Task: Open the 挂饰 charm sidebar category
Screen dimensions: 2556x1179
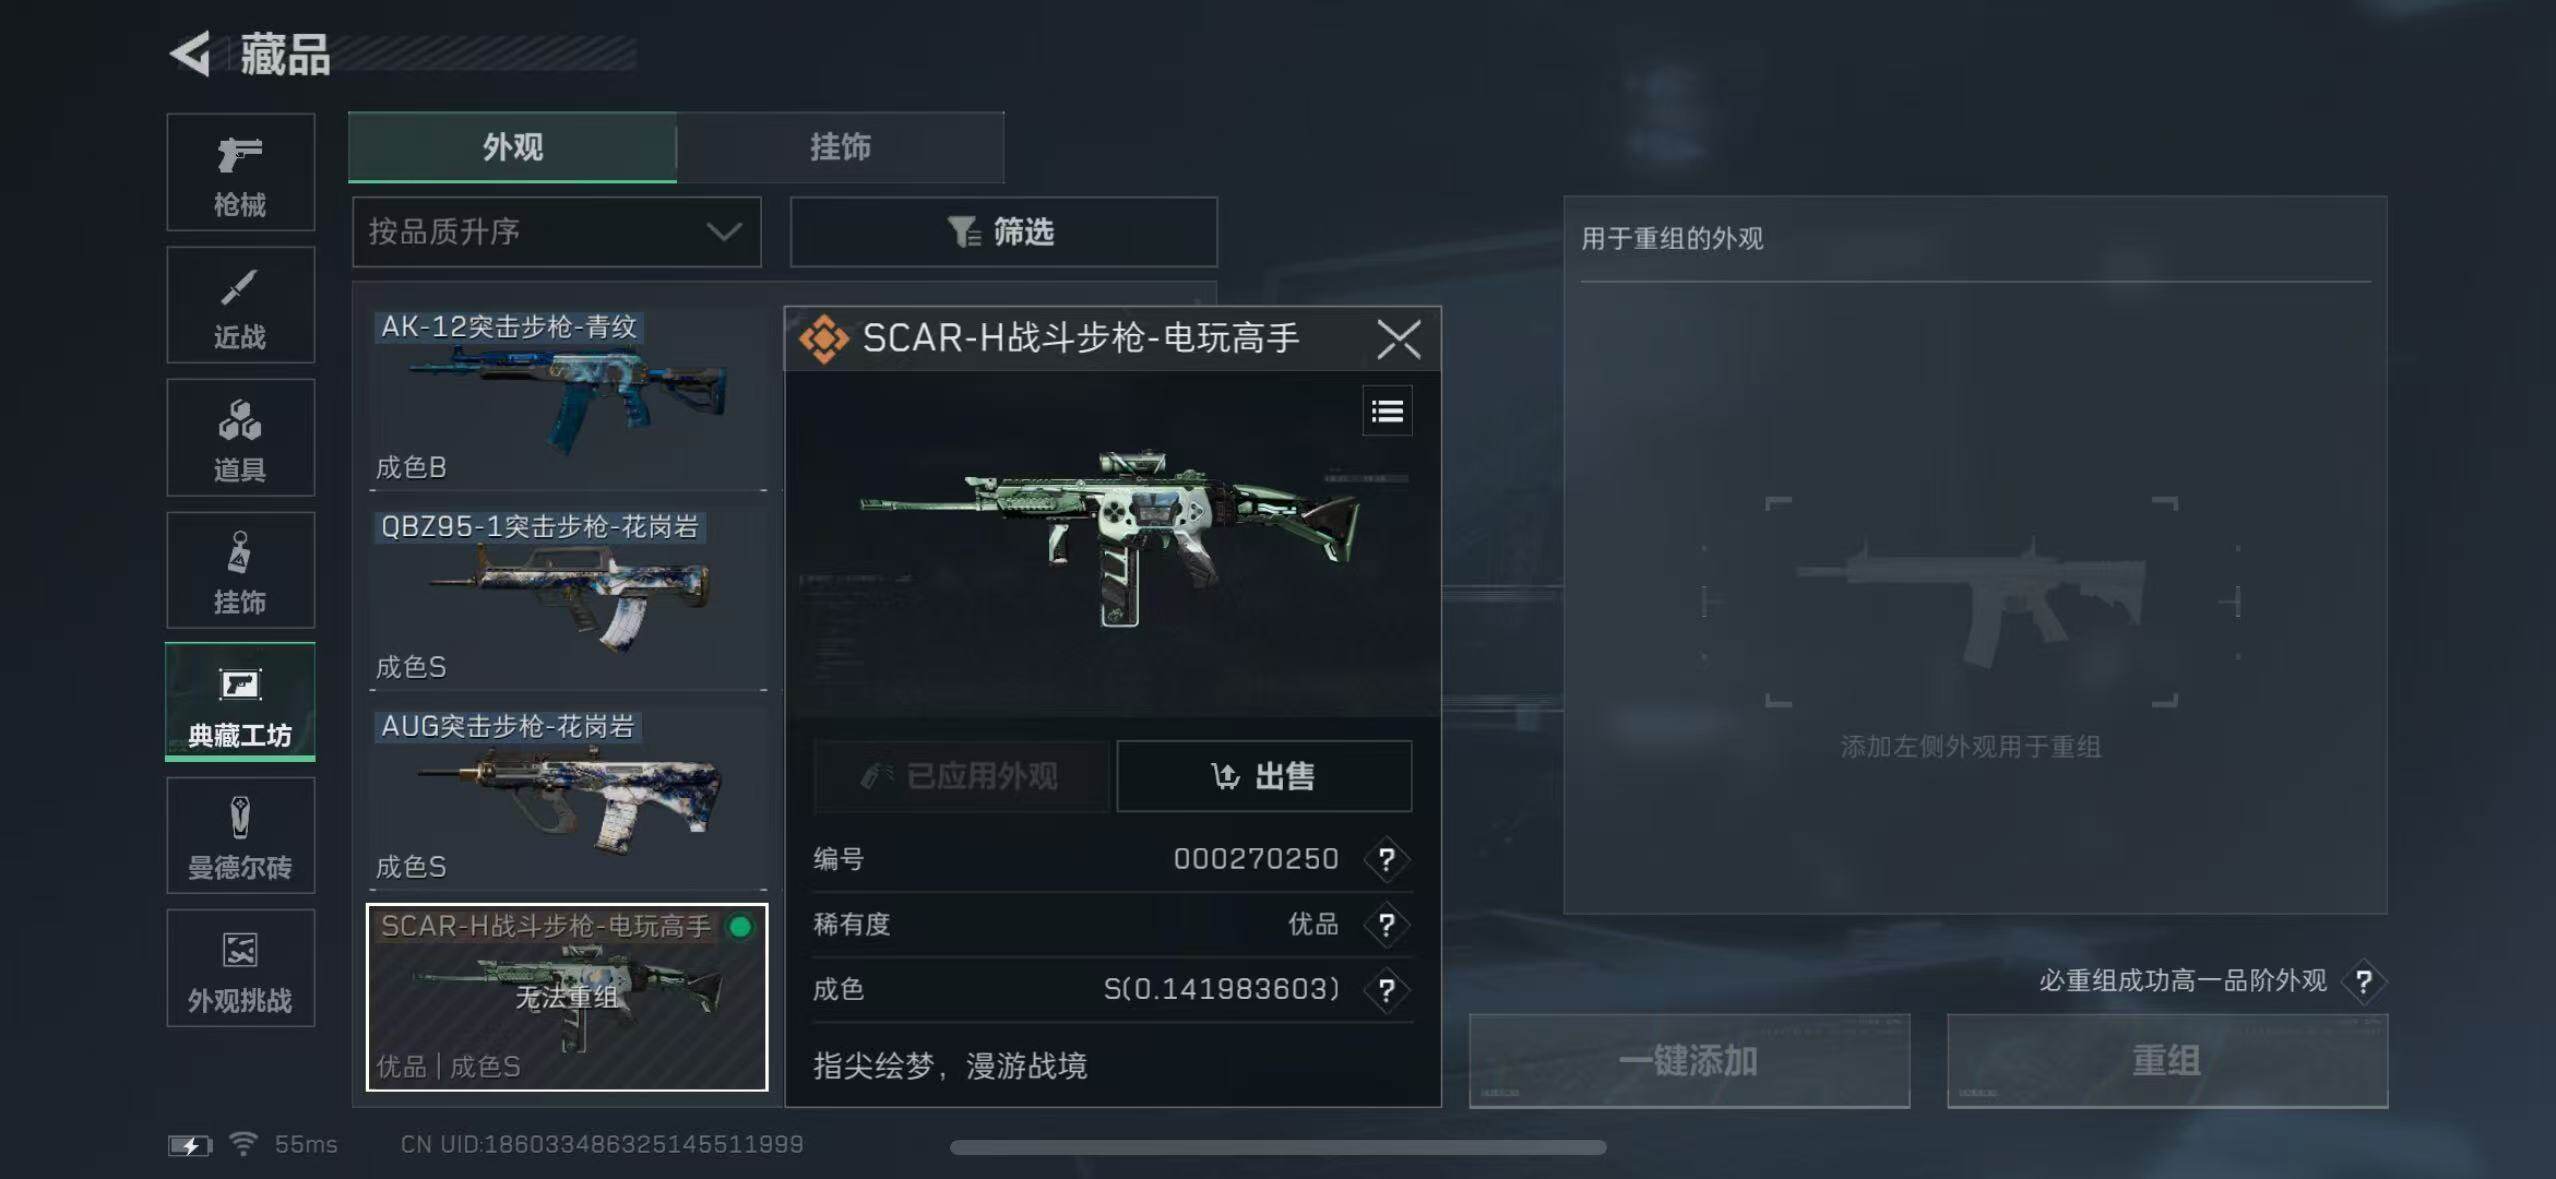Action: pos(240,571)
